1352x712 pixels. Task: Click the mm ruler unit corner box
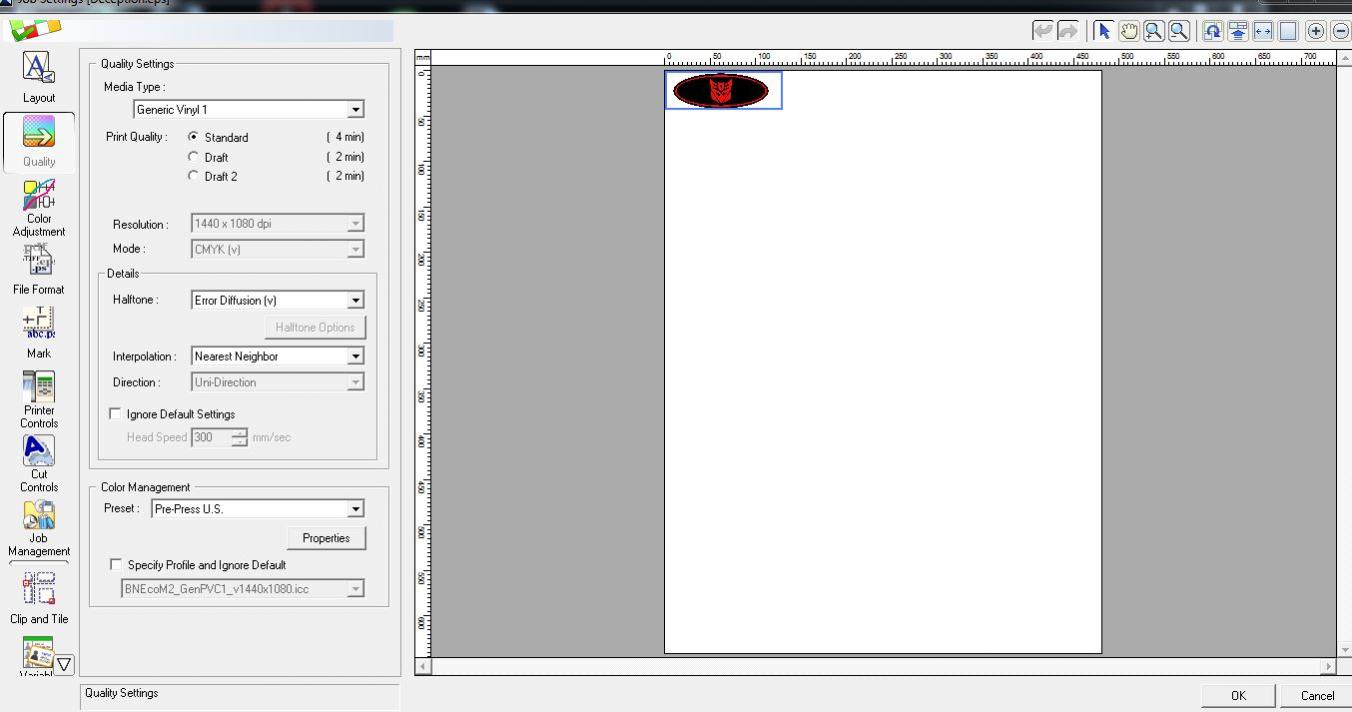pyautogui.click(x=422, y=58)
